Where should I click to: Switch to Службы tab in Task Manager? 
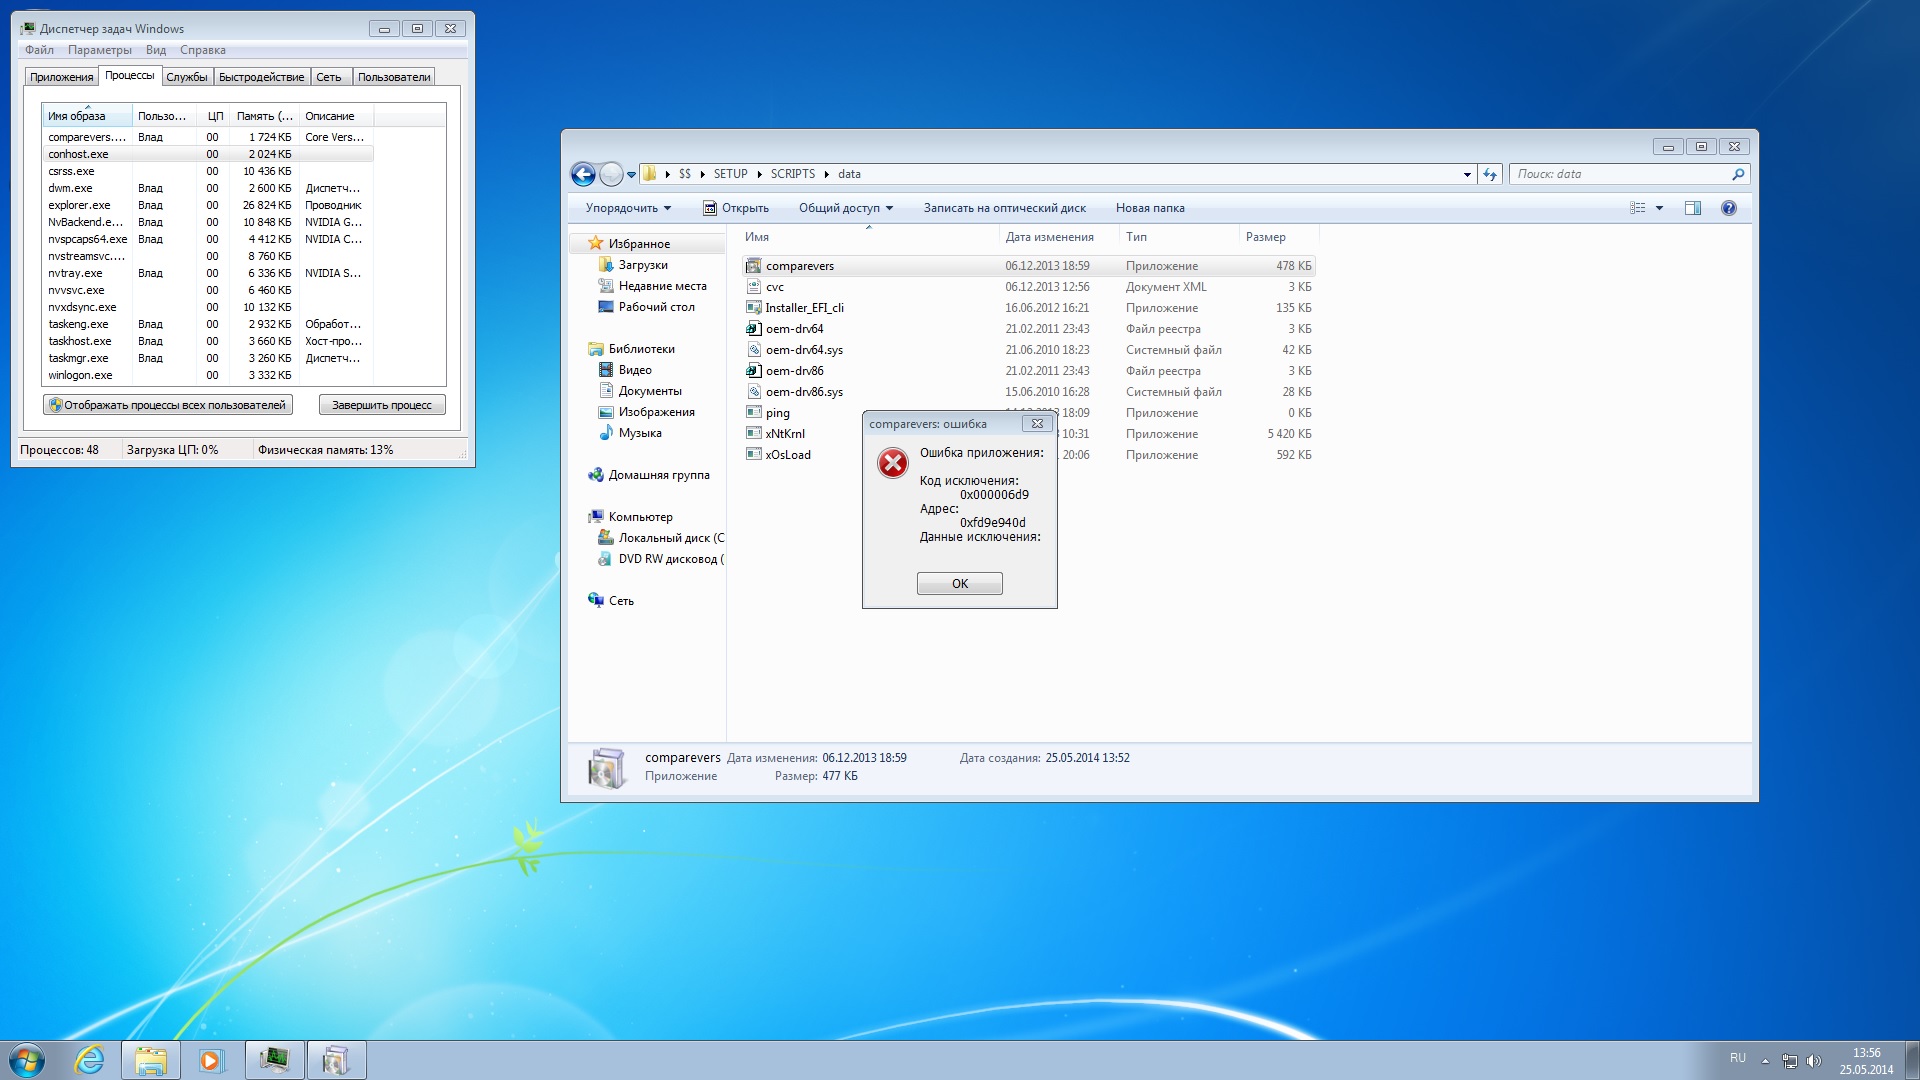pos(187,77)
